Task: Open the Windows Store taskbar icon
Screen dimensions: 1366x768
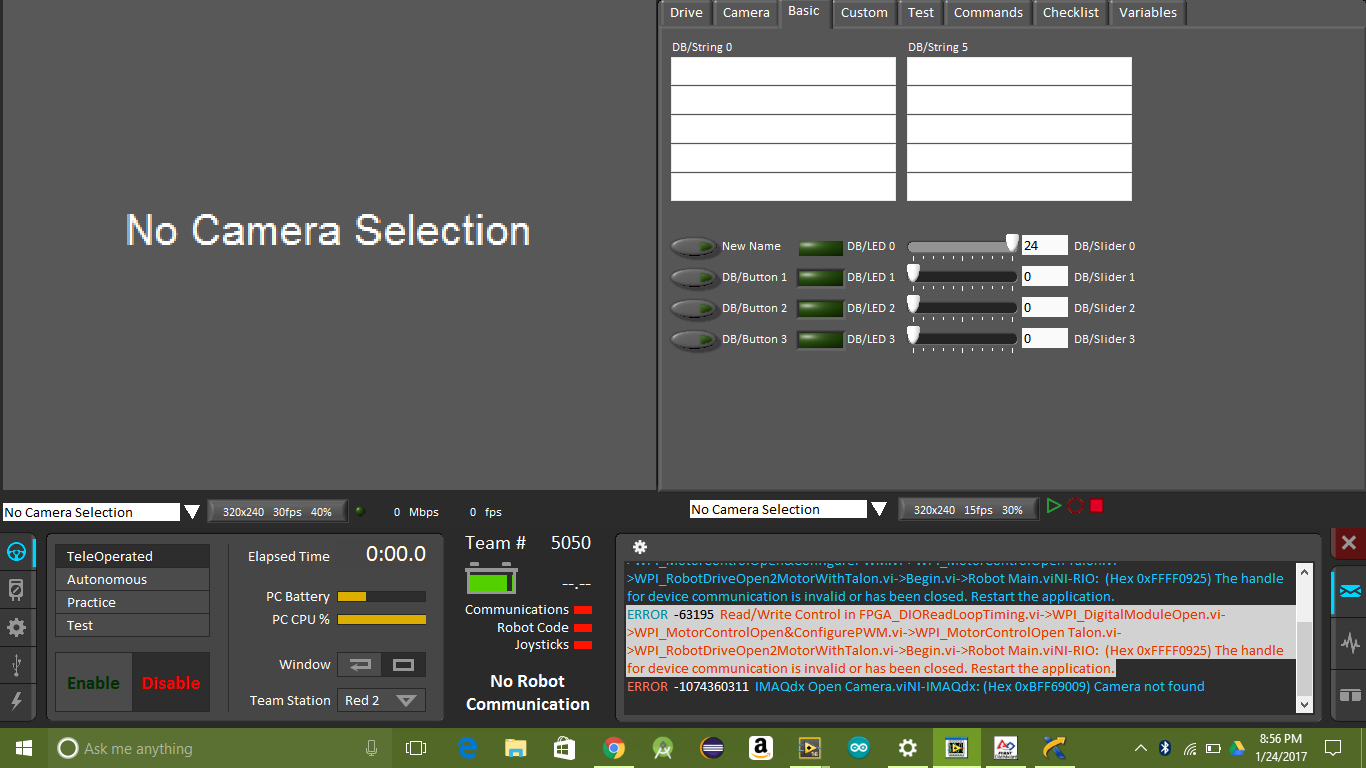Action: 564,748
